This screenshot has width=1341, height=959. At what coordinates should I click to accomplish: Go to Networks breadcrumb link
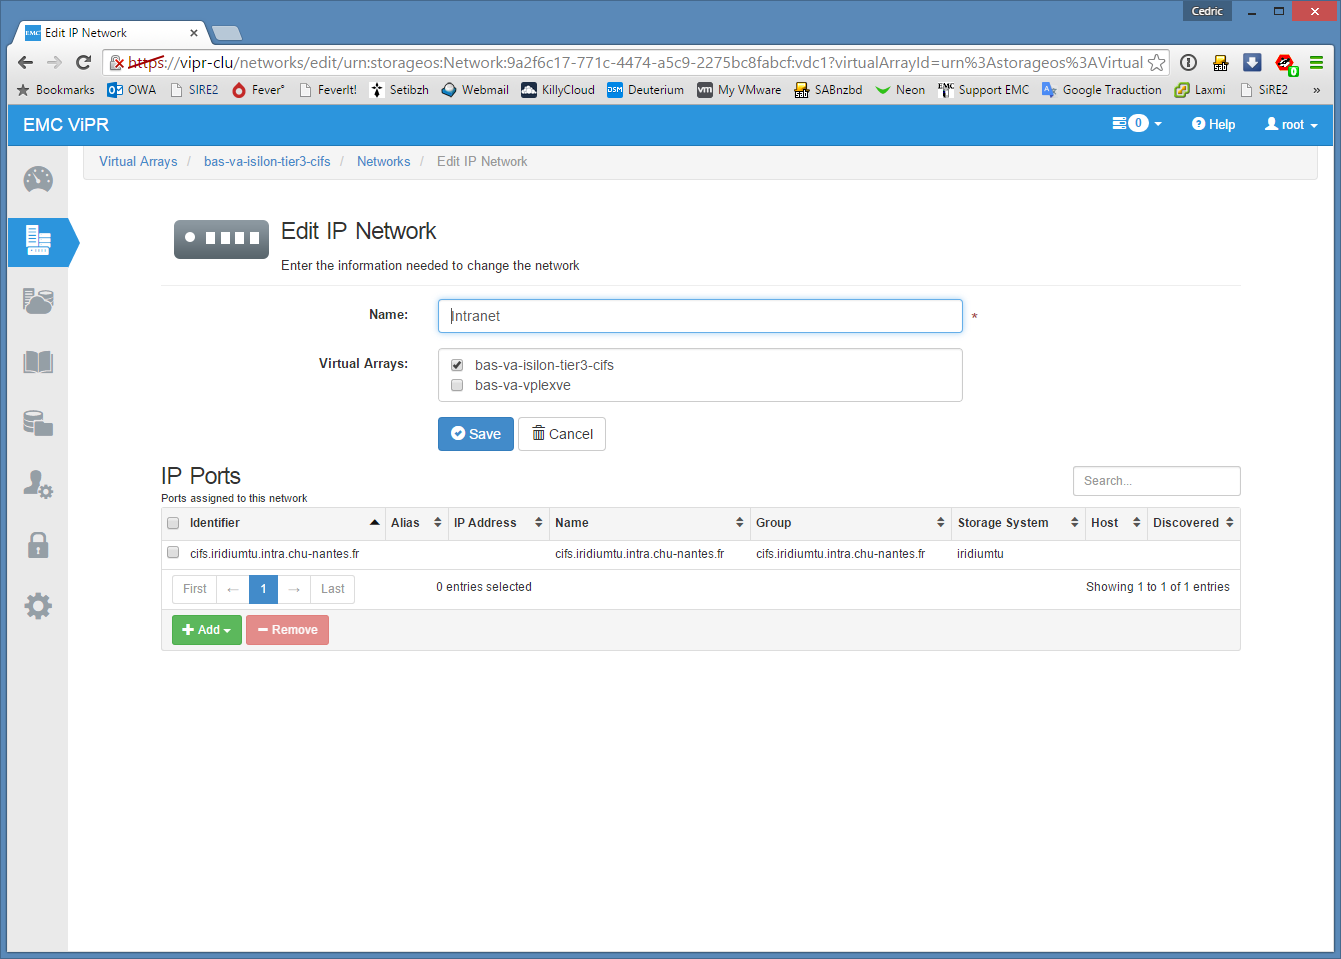click(x=383, y=161)
